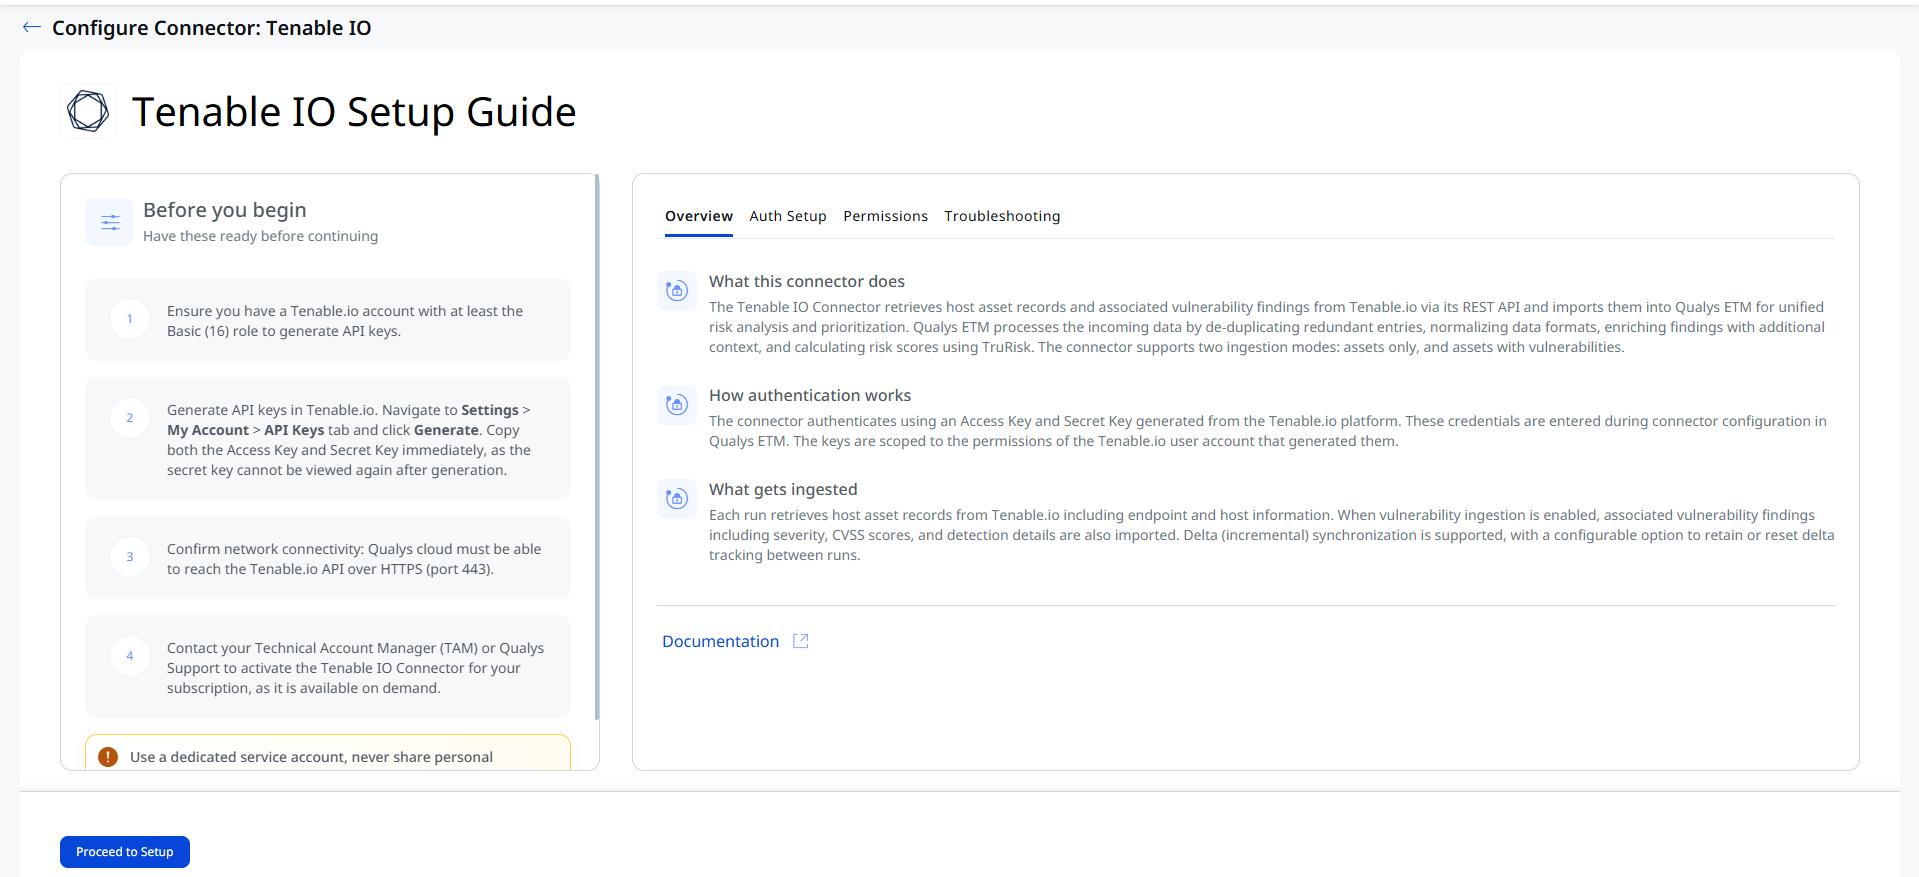
Task: Click the 'Configure Connector: Tenable IO' page title
Action: pos(211,28)
